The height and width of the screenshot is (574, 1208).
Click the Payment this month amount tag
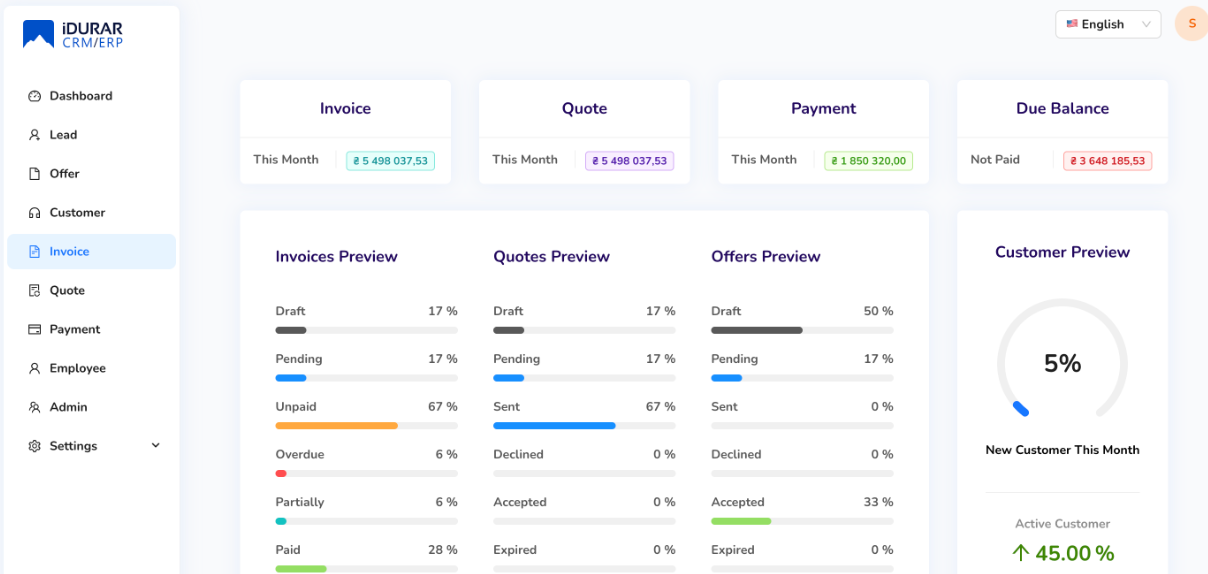tap(868, 161)
